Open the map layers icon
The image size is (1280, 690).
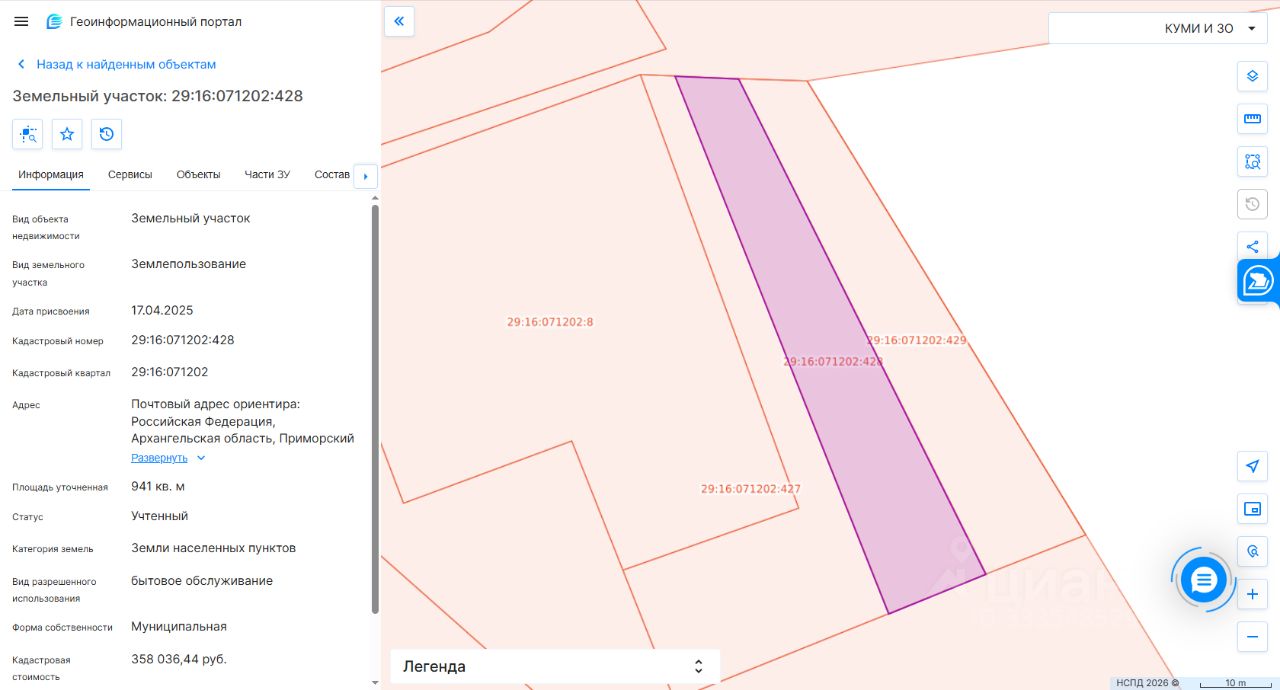click(x=1252, y=76)
